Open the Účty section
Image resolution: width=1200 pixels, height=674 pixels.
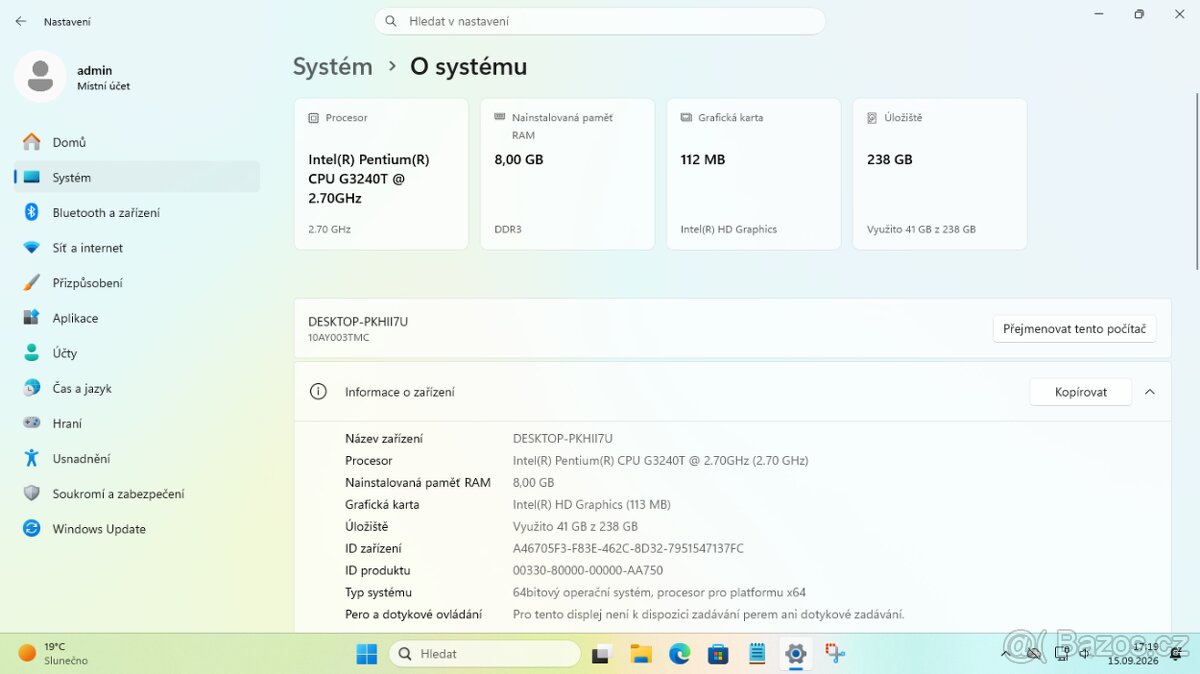137,353
